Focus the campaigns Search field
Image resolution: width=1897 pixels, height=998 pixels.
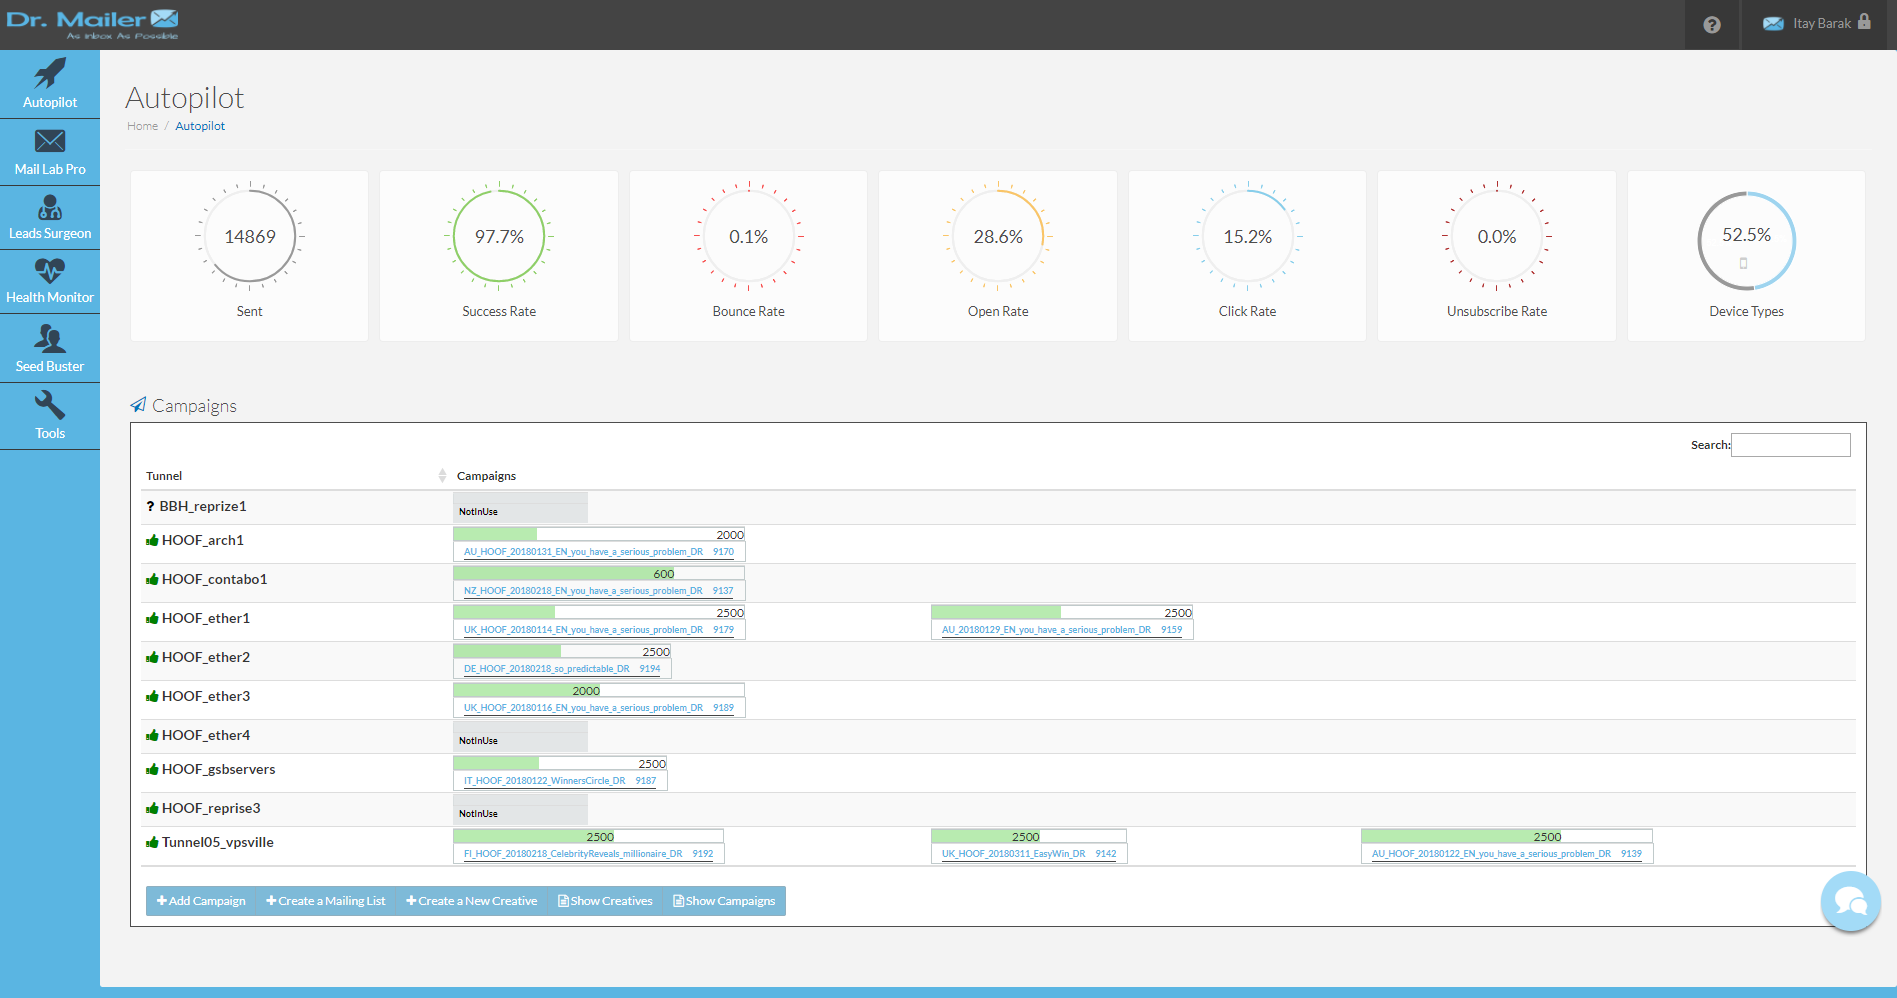(1790, 445)
